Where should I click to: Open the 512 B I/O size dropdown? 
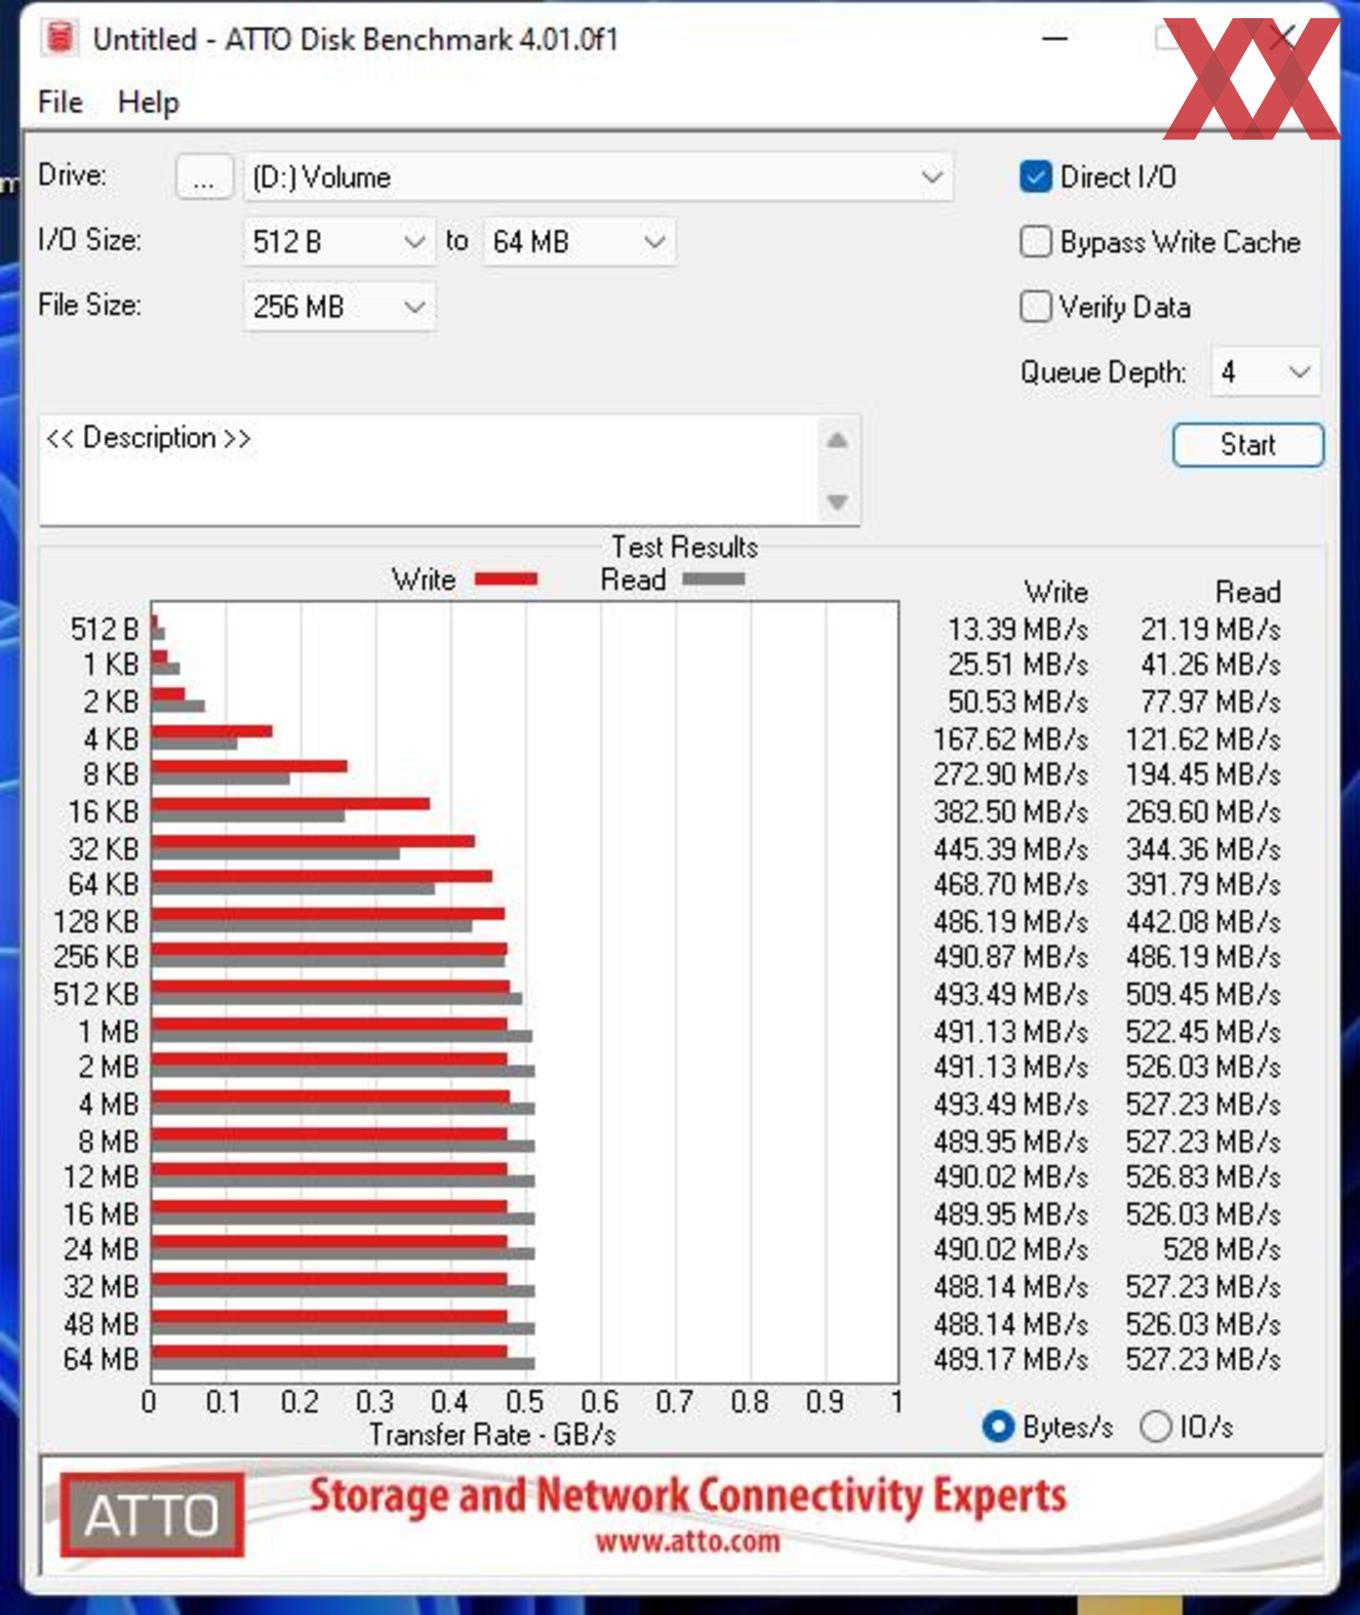(x=339, y=242)
